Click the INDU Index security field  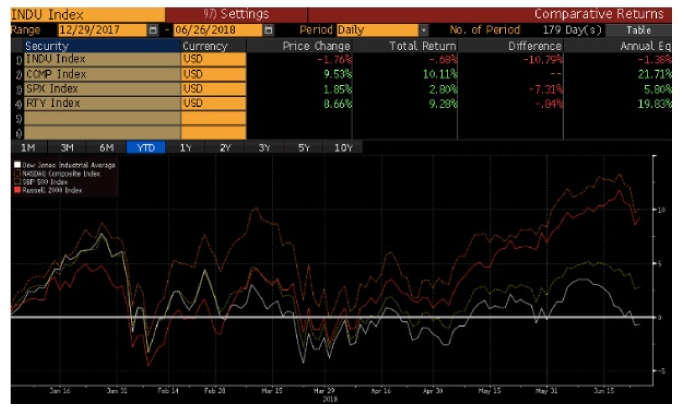pos(102,59)
